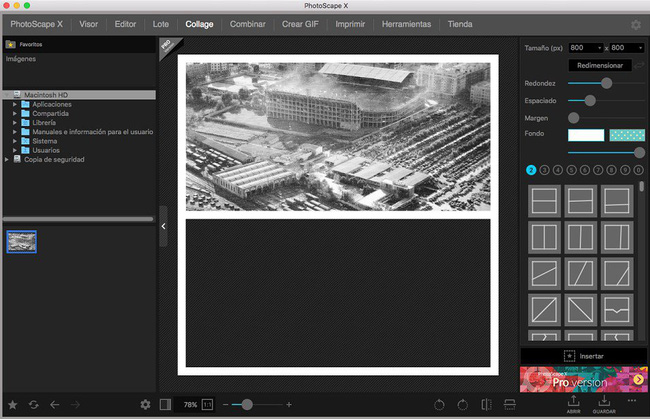650x419 pixels.
Task: Open the more options ellipsis menu
Action: (632, 401)
